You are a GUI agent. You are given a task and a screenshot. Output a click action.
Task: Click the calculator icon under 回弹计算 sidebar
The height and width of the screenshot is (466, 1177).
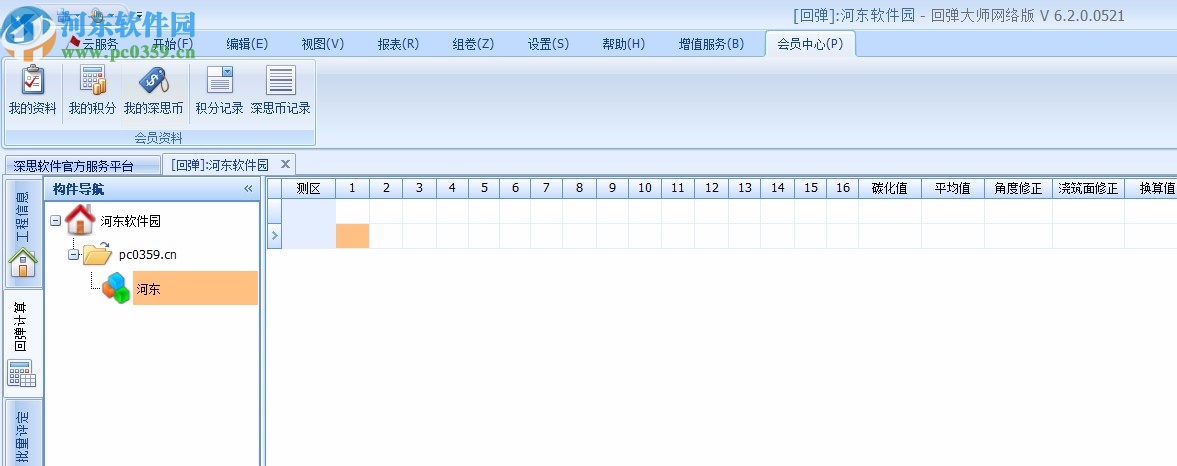[x=22, y=374]
